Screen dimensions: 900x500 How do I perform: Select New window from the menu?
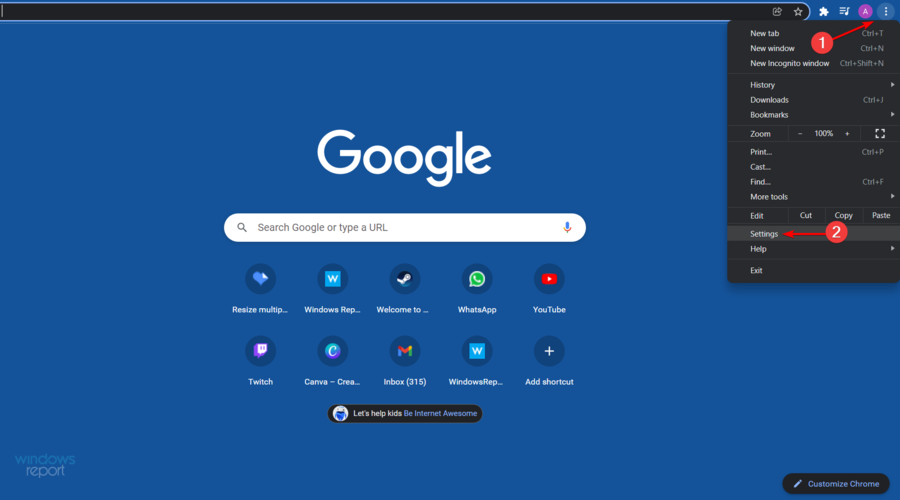click(813, 48)
